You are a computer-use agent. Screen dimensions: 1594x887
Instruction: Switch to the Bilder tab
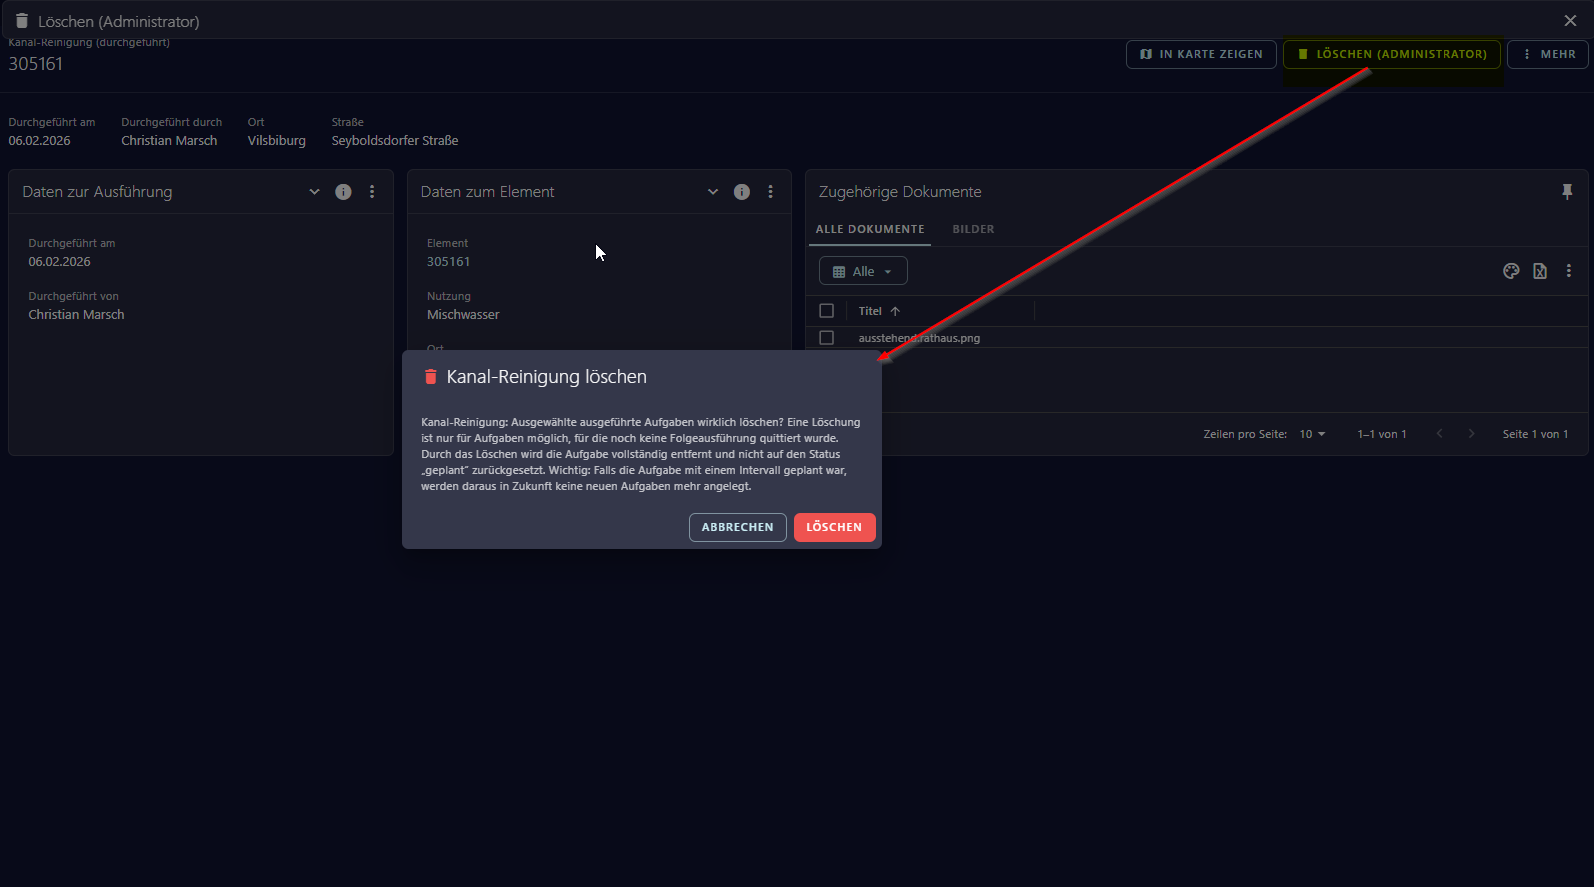[x=973, y=229]
